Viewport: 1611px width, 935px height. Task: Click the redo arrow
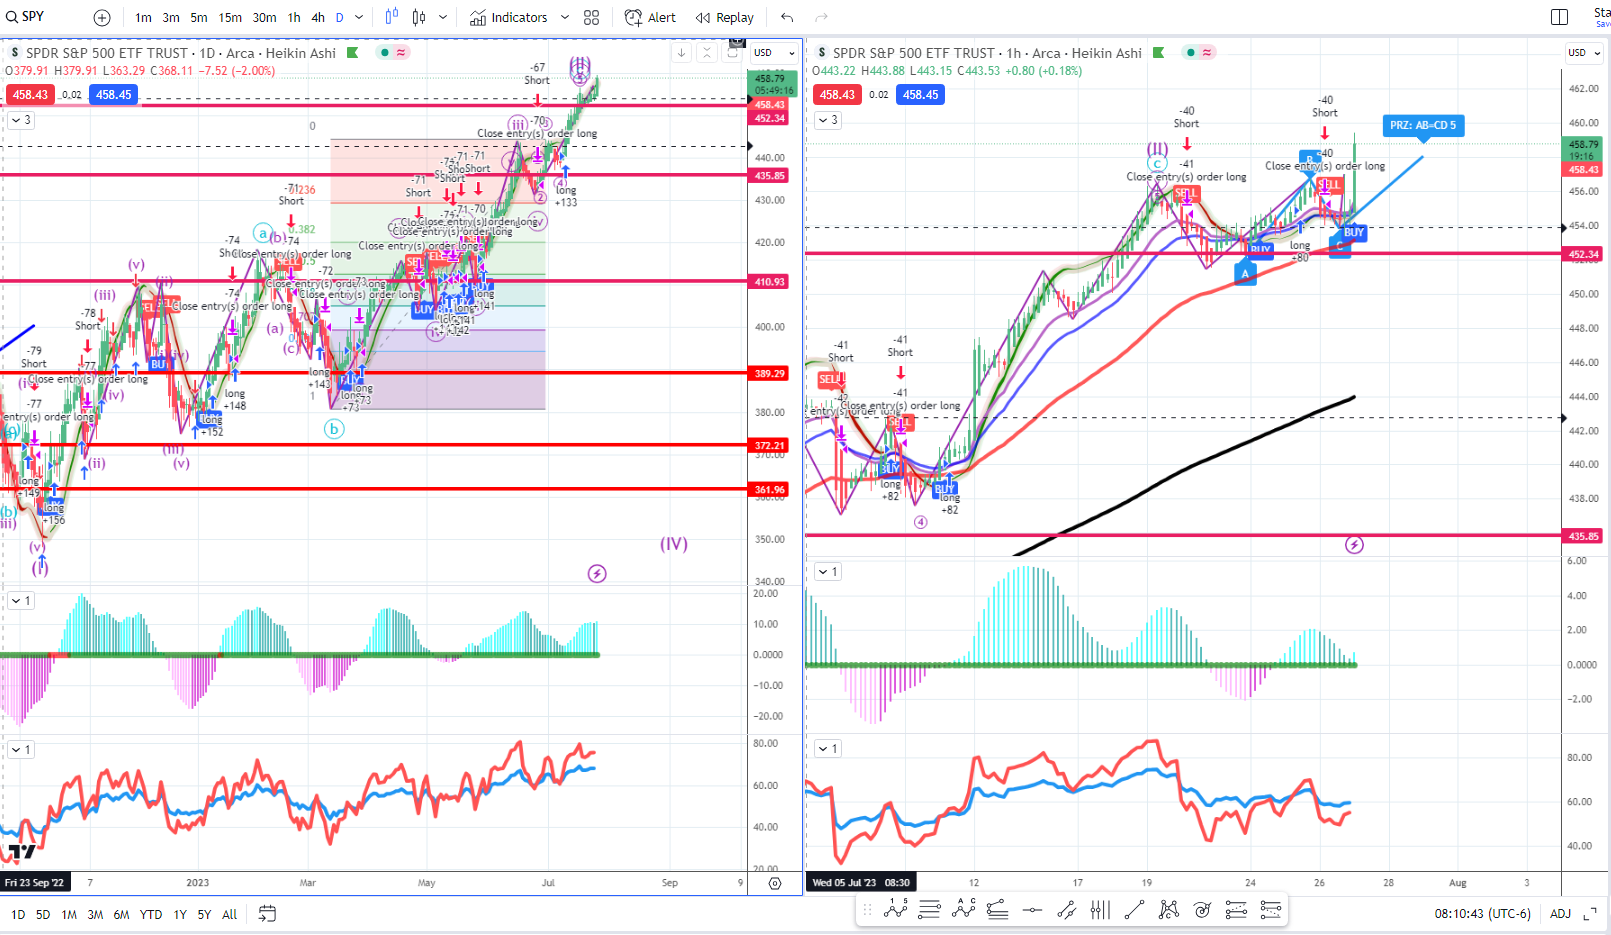[821, 17]
